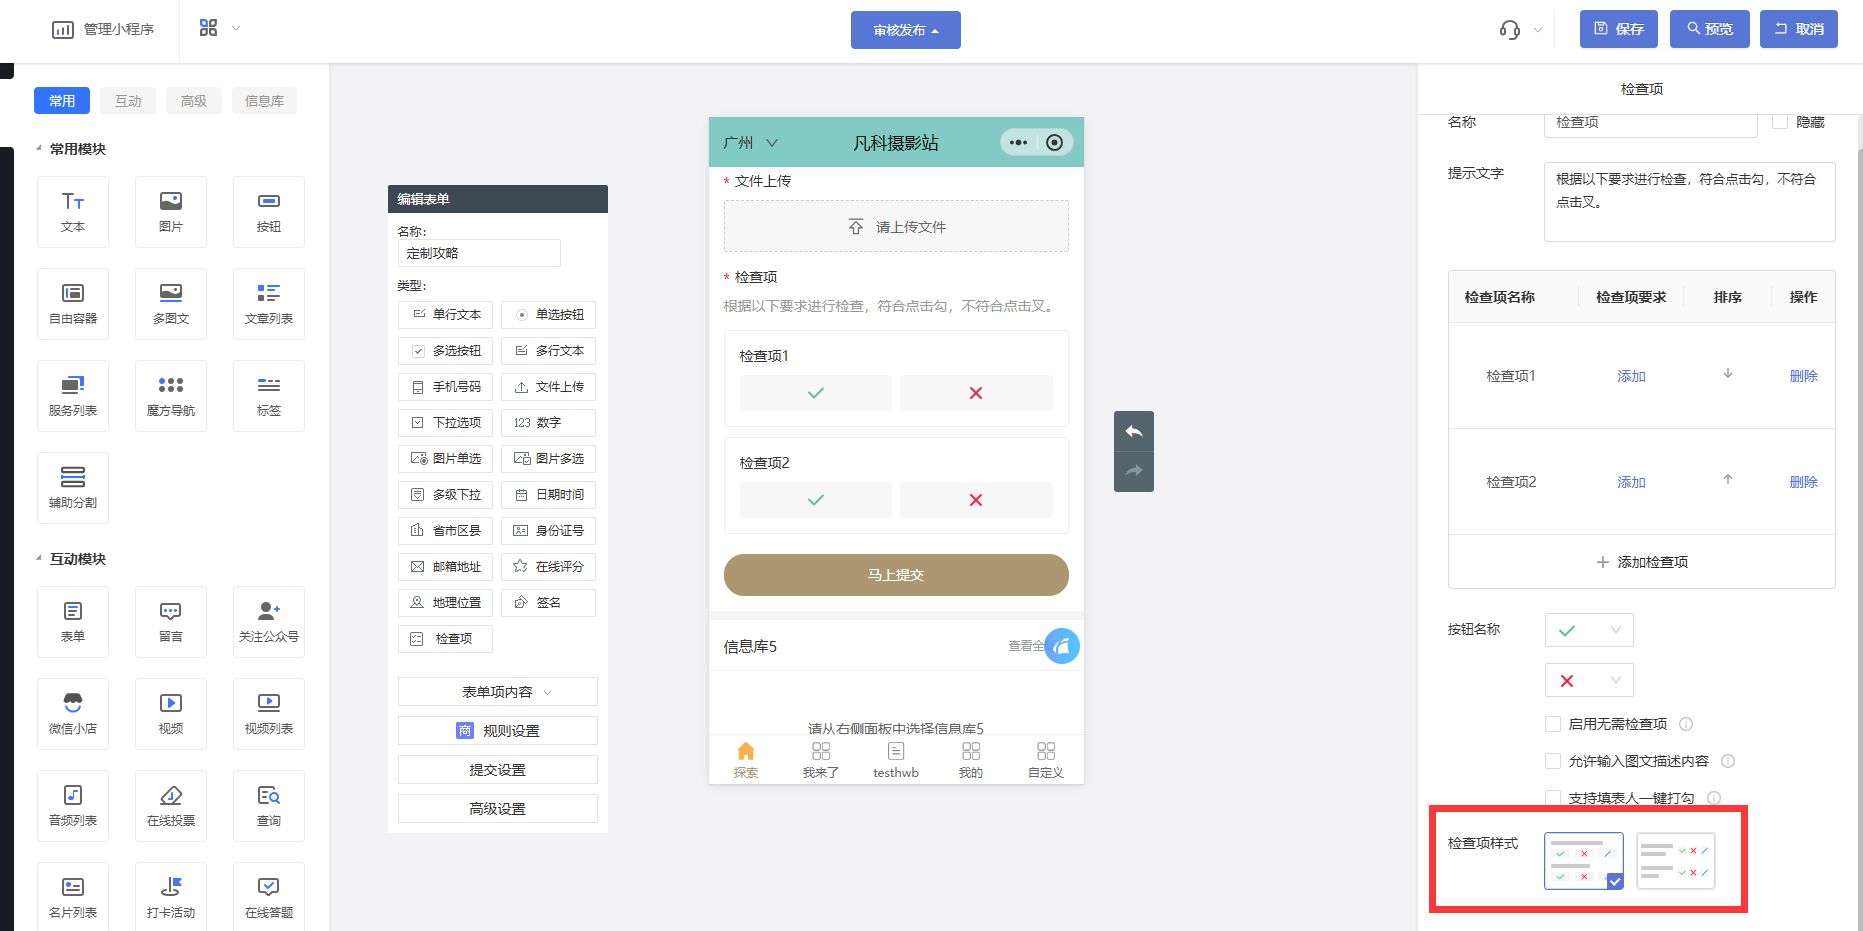Viewport: 1863px width, 931px height.
Task: Click 添加检查项 to add item
Action: click(1642, 562)
